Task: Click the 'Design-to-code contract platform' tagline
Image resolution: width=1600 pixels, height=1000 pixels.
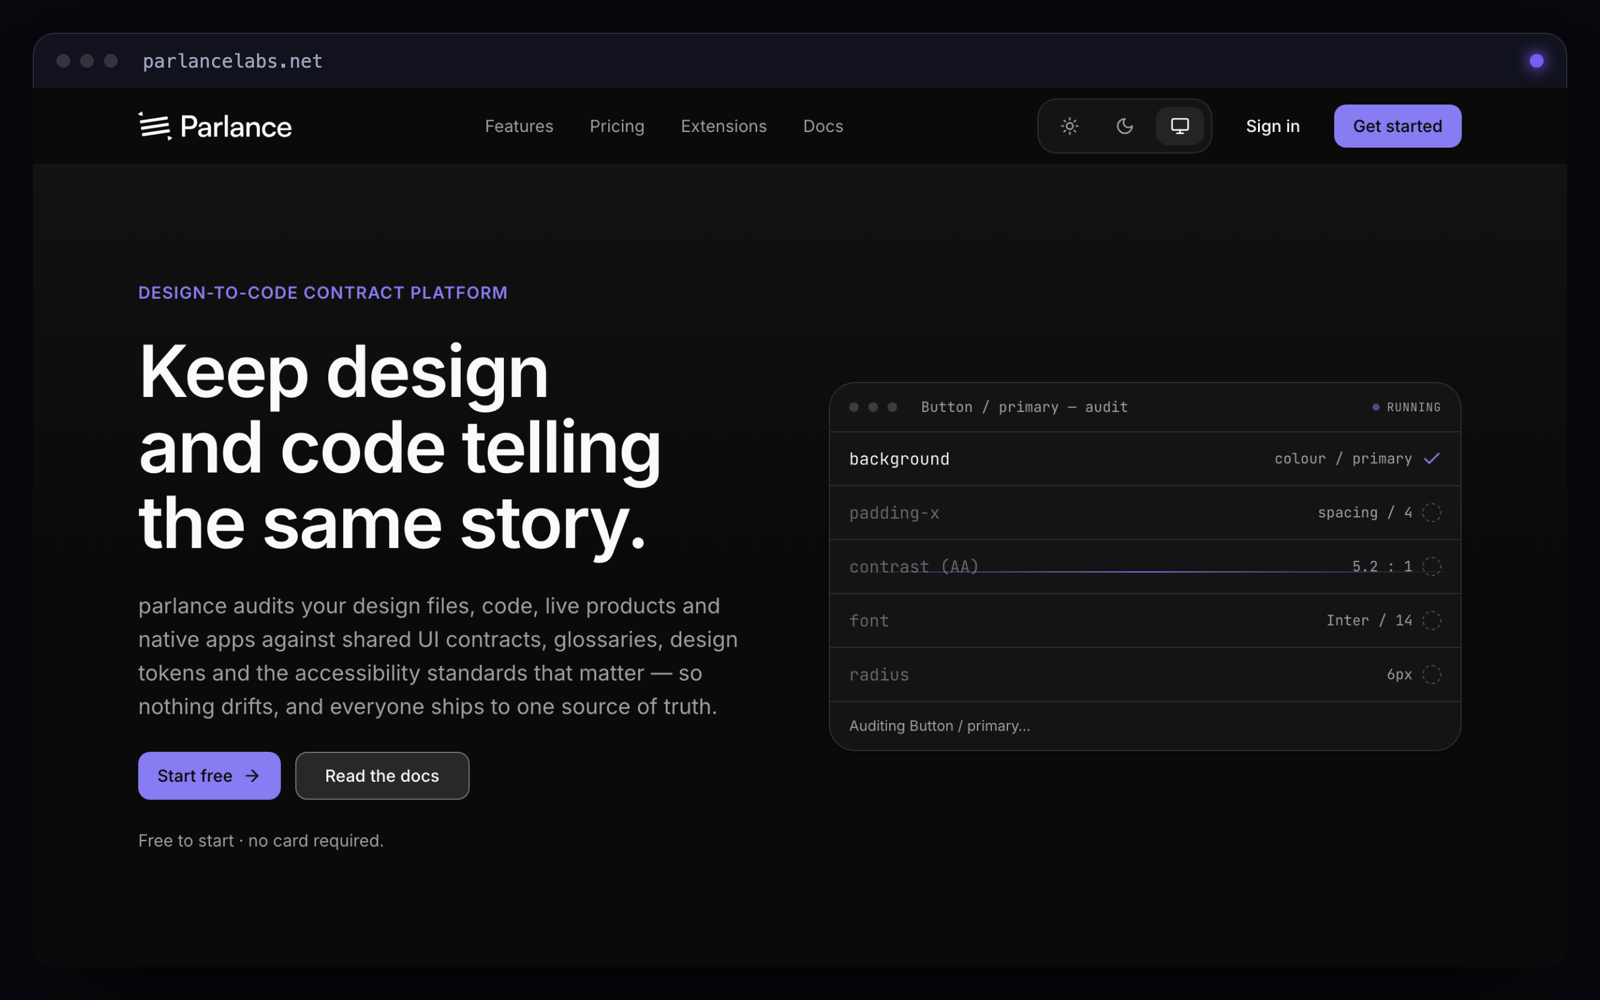Action: [x=323, y=293]
